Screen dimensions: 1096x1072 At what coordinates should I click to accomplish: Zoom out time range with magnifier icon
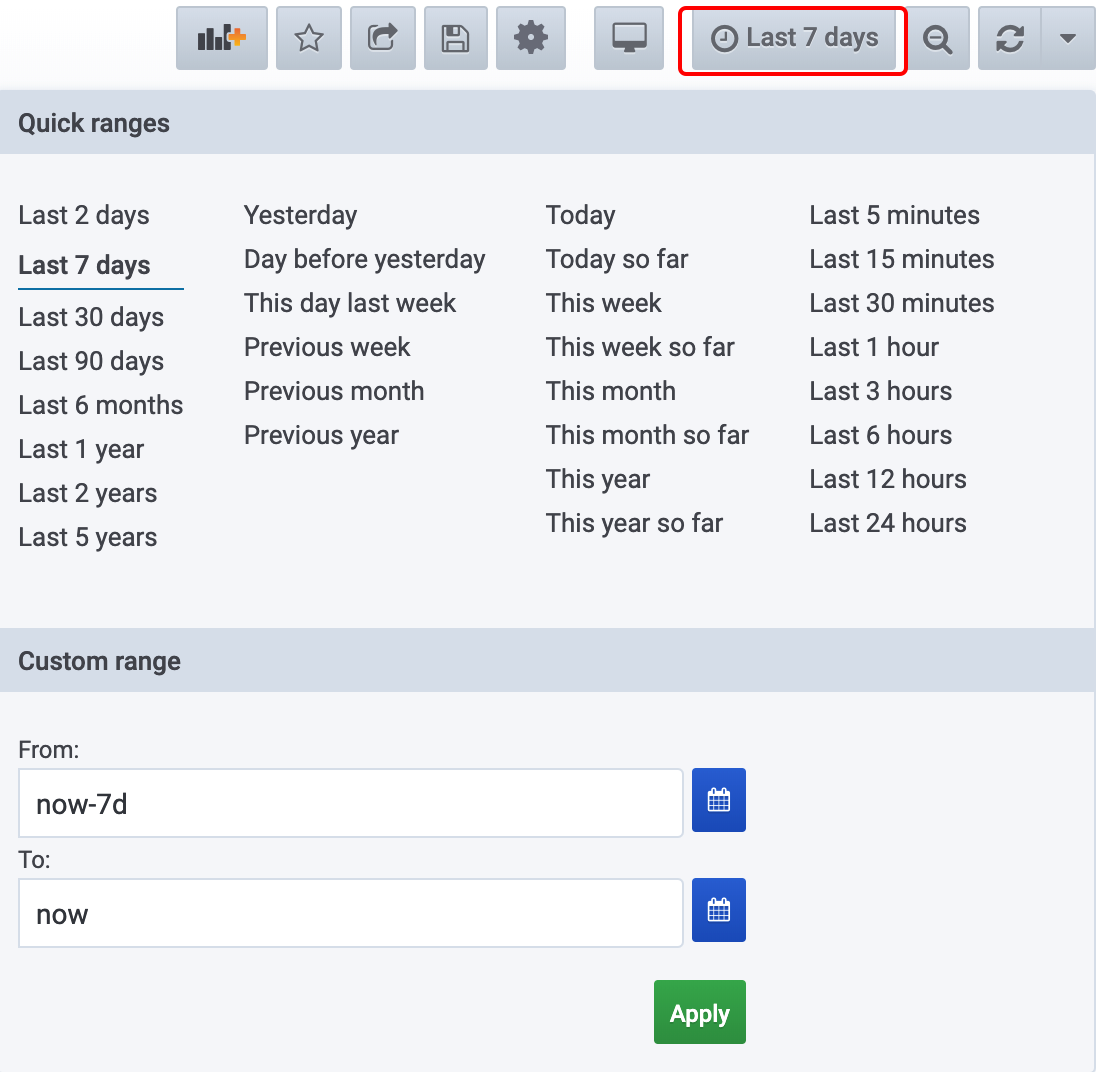point(937,39)
